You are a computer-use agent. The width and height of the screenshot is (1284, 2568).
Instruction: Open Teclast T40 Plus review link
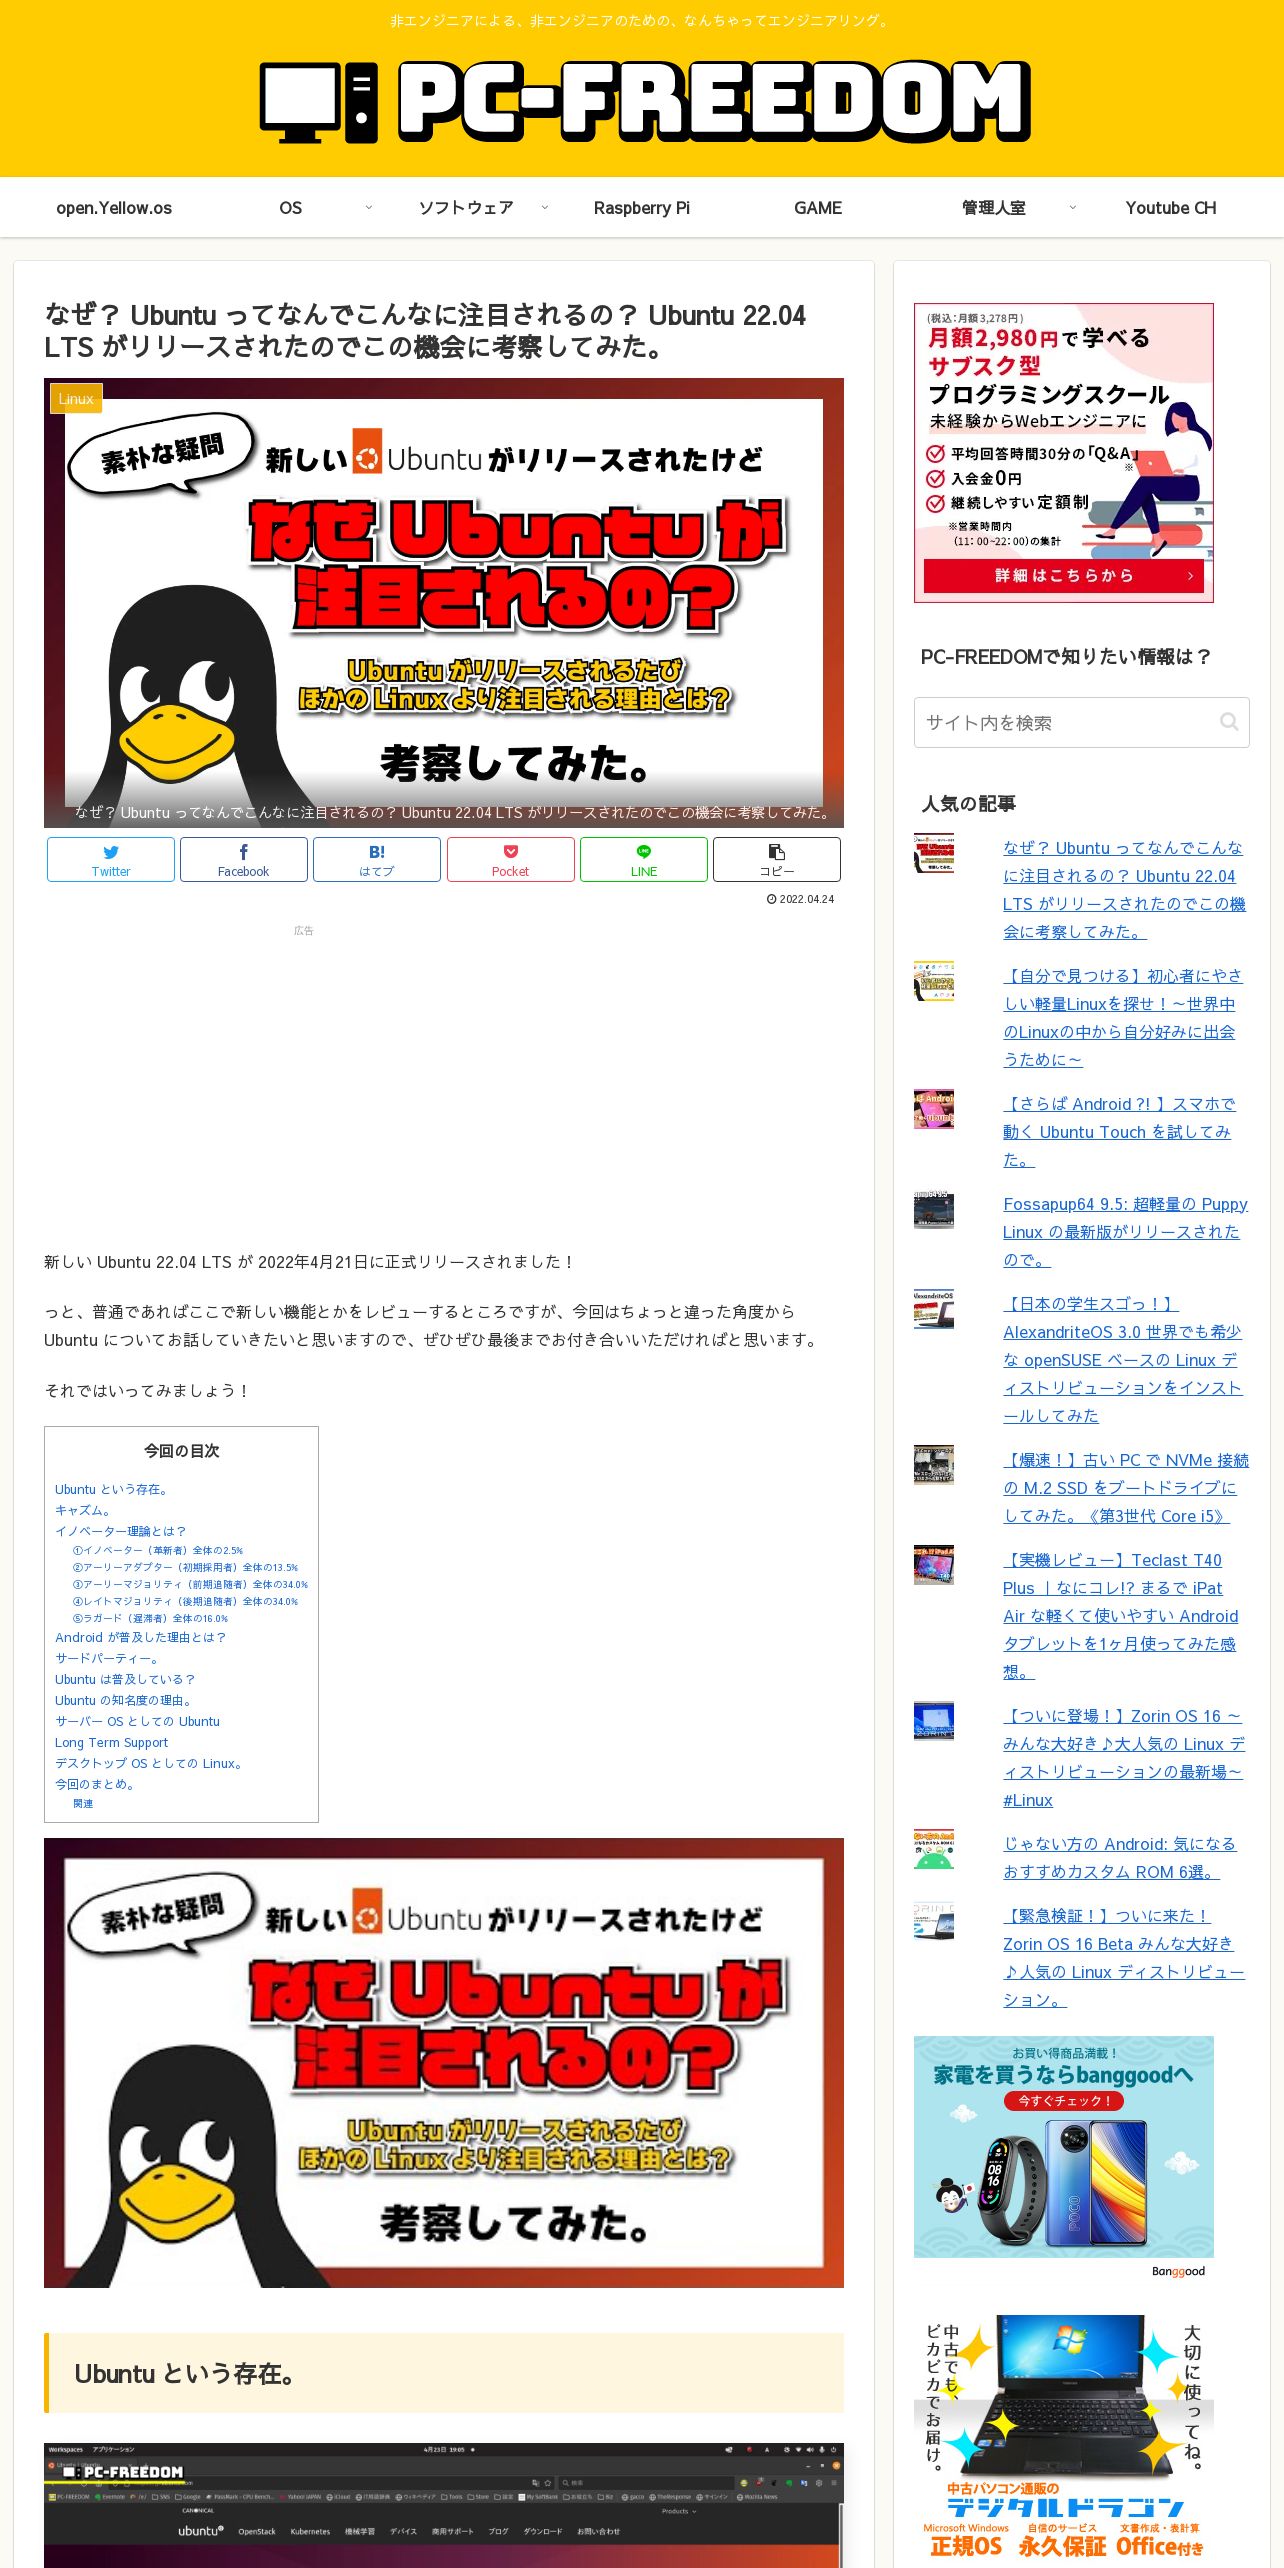[x=1121, y=1615]
